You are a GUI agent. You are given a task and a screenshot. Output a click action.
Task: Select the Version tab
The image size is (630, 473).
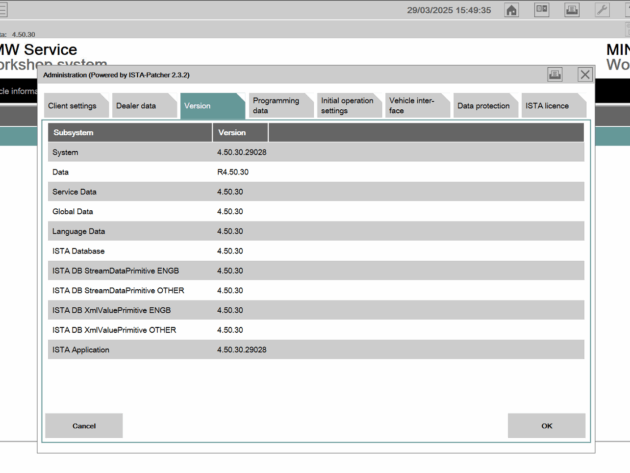click(x=213, y=106)
